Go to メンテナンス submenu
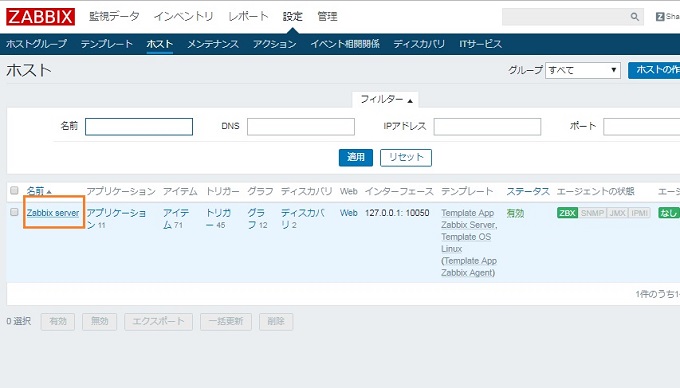Image resolution: width=680 pixels, height=388 pixels. 213,44
